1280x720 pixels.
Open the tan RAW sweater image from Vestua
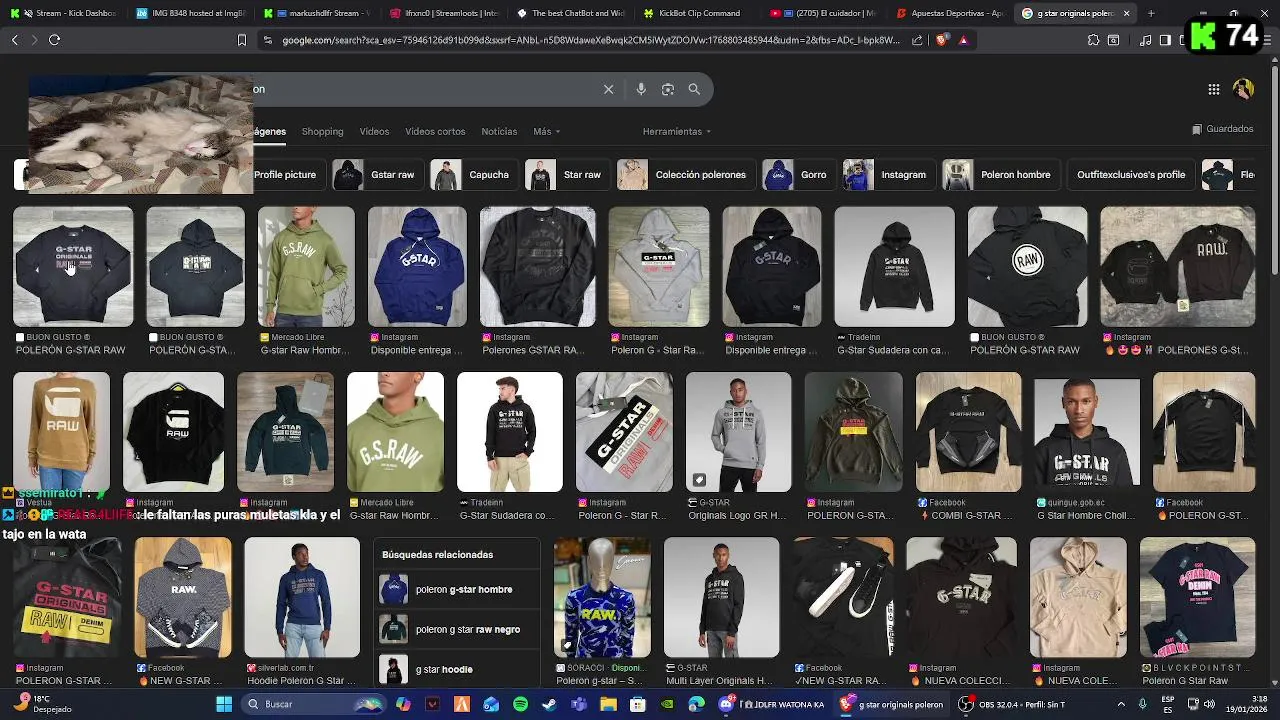click(x=61, y=432)
